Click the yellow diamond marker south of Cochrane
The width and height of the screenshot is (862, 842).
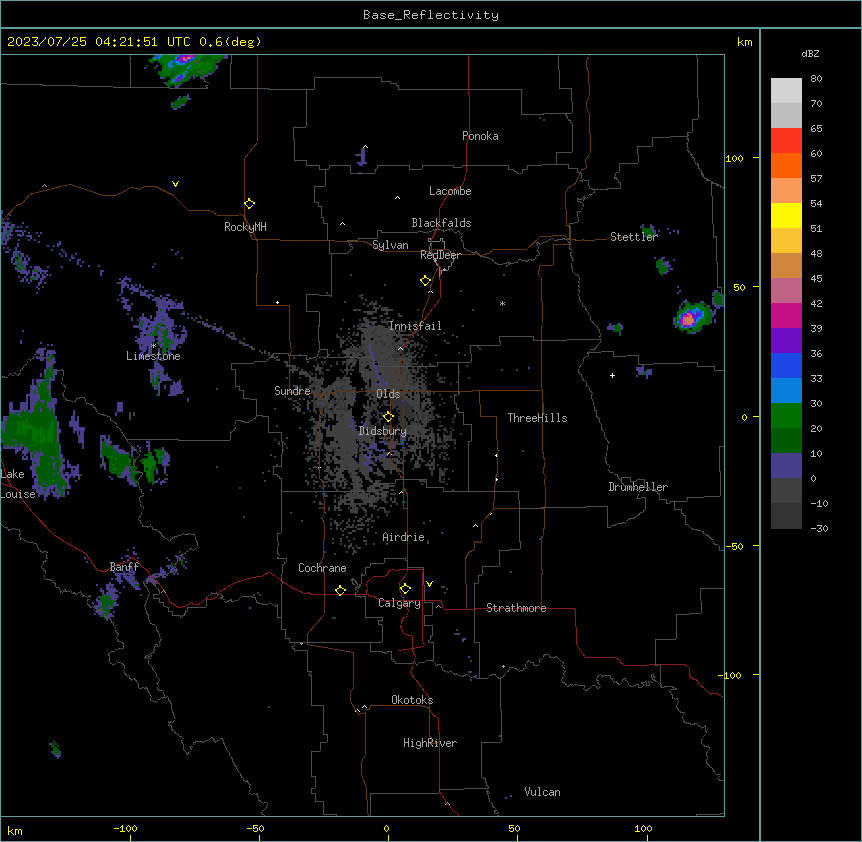(340, 590)
